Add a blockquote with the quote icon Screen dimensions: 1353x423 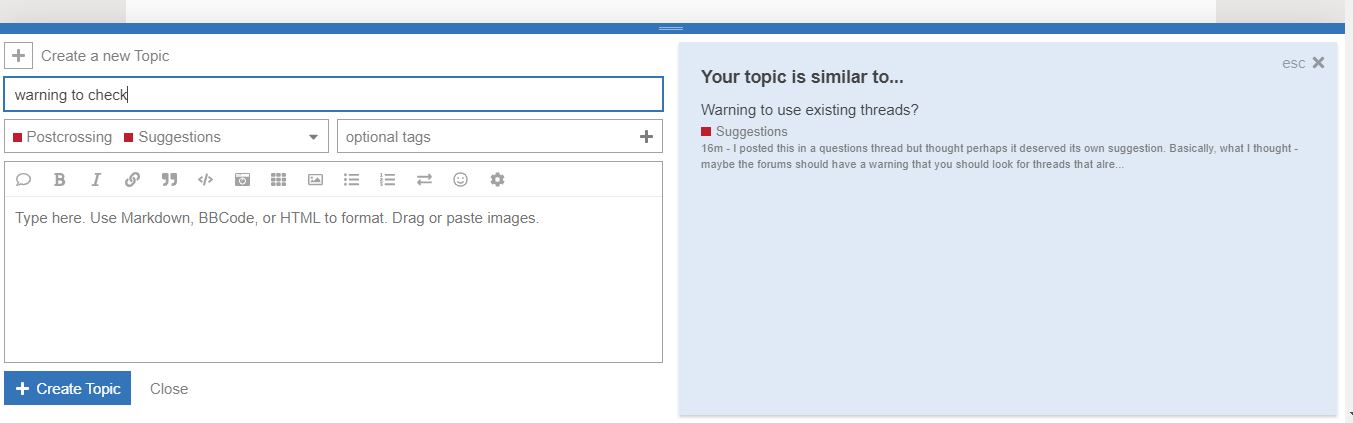(169, 180)
